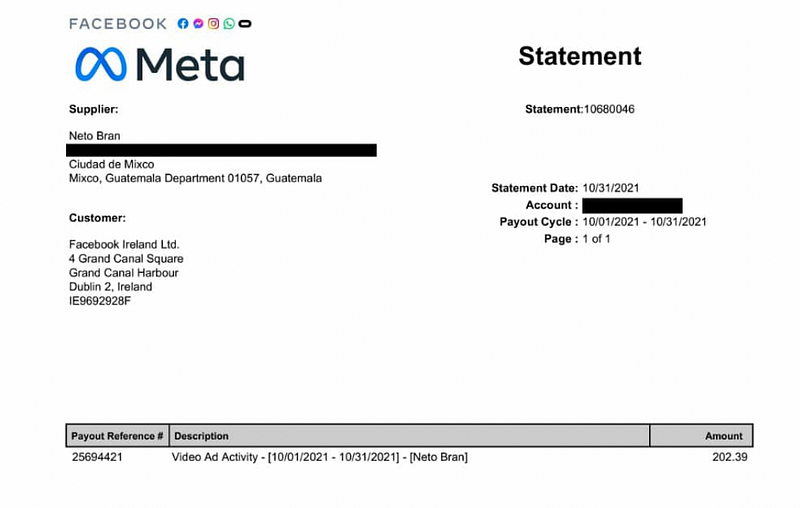Click the blue Facebook circle icon
The width and height of the screenshot is (800, 508).
point(183,23)
